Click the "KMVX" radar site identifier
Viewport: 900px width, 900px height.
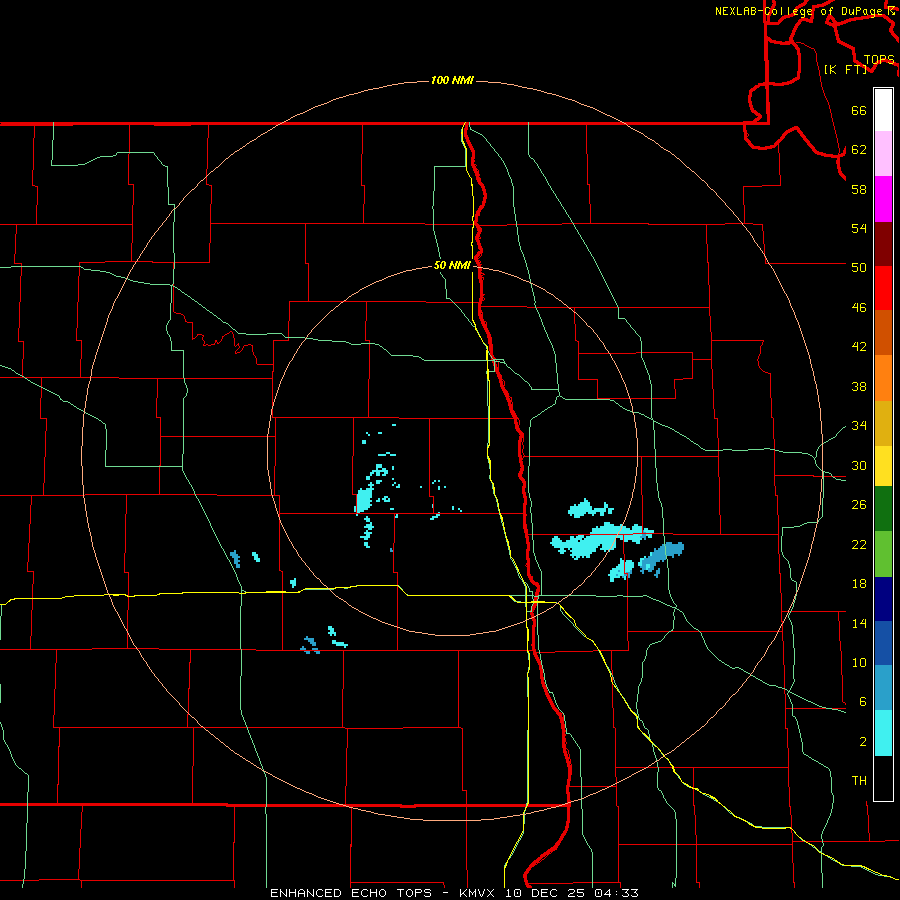[x=476, y=893]
